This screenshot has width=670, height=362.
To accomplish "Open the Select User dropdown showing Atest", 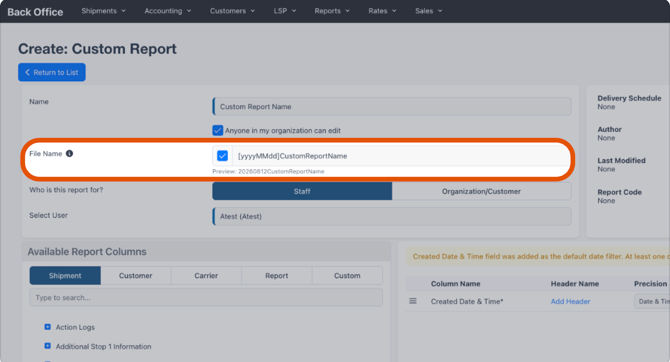I will click(x=392, y=216).
